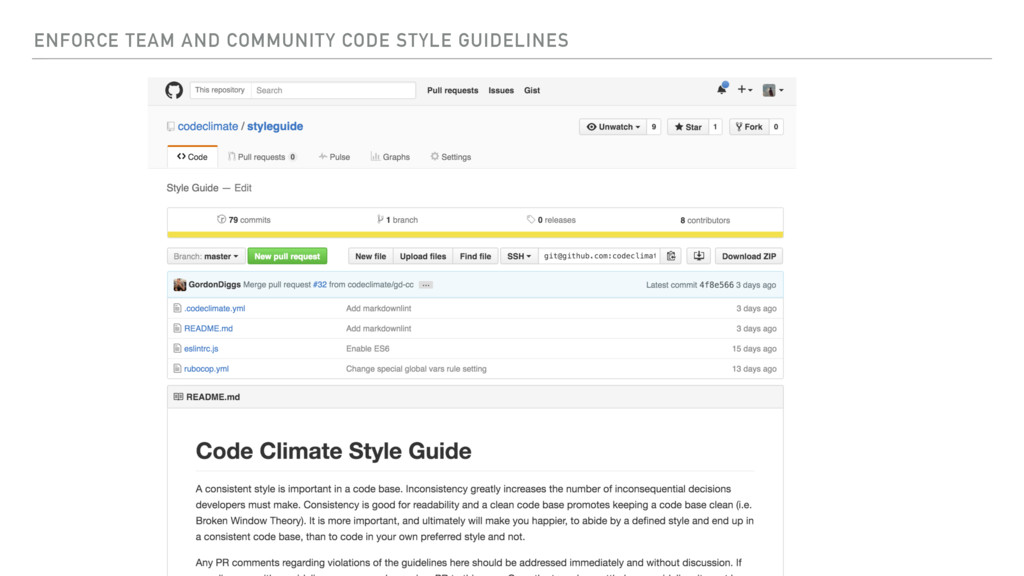1024x576 pixels.
Task: Expand commit message ellipsis button
Action: (x=426, y=285)
